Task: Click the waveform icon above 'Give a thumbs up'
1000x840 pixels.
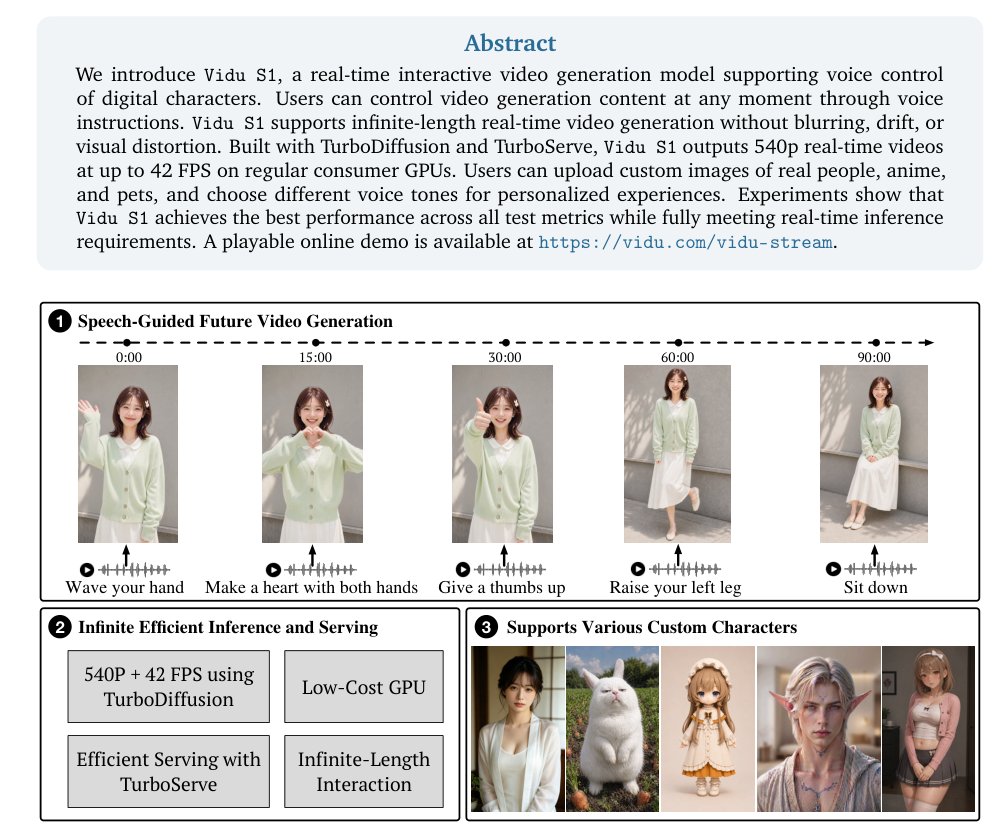Action: pos(510,569)
